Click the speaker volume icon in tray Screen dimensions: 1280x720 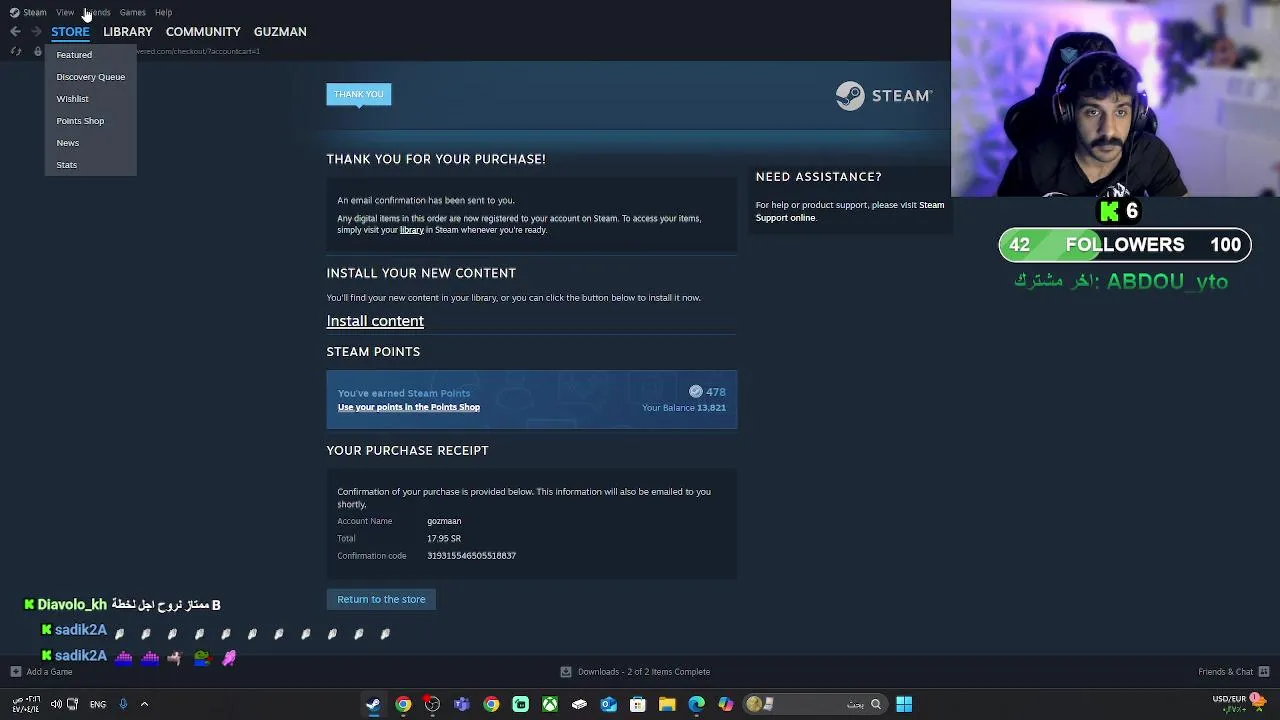tap(56, 704)
